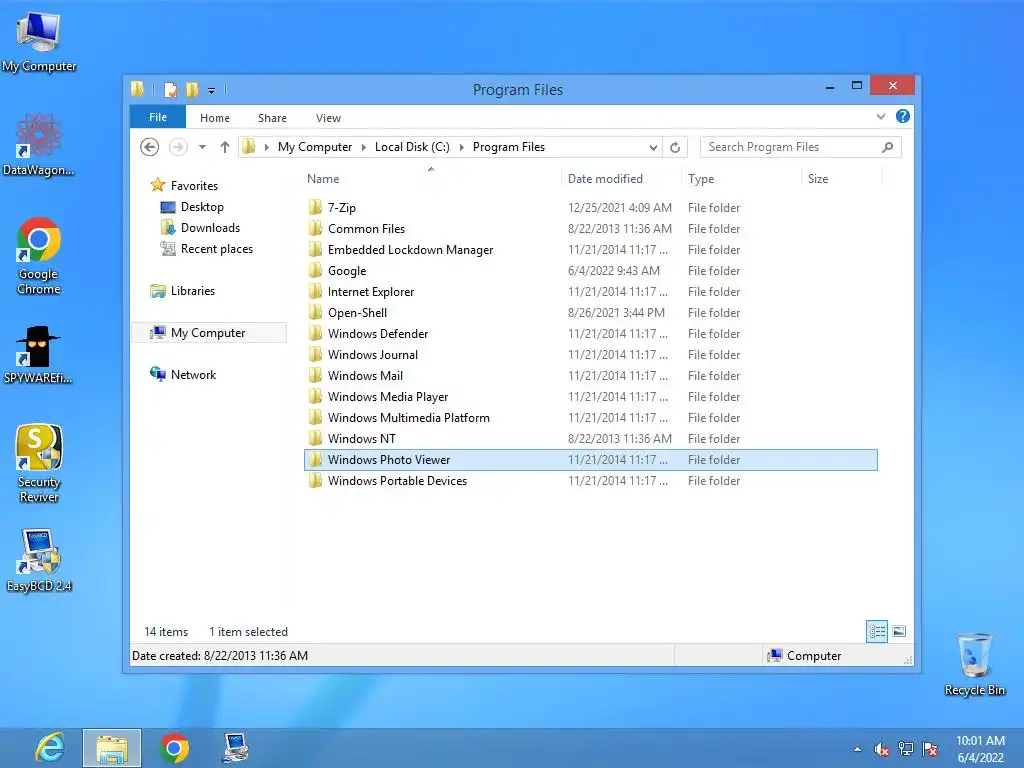Select the Windows Portable Devices folder

590,481
